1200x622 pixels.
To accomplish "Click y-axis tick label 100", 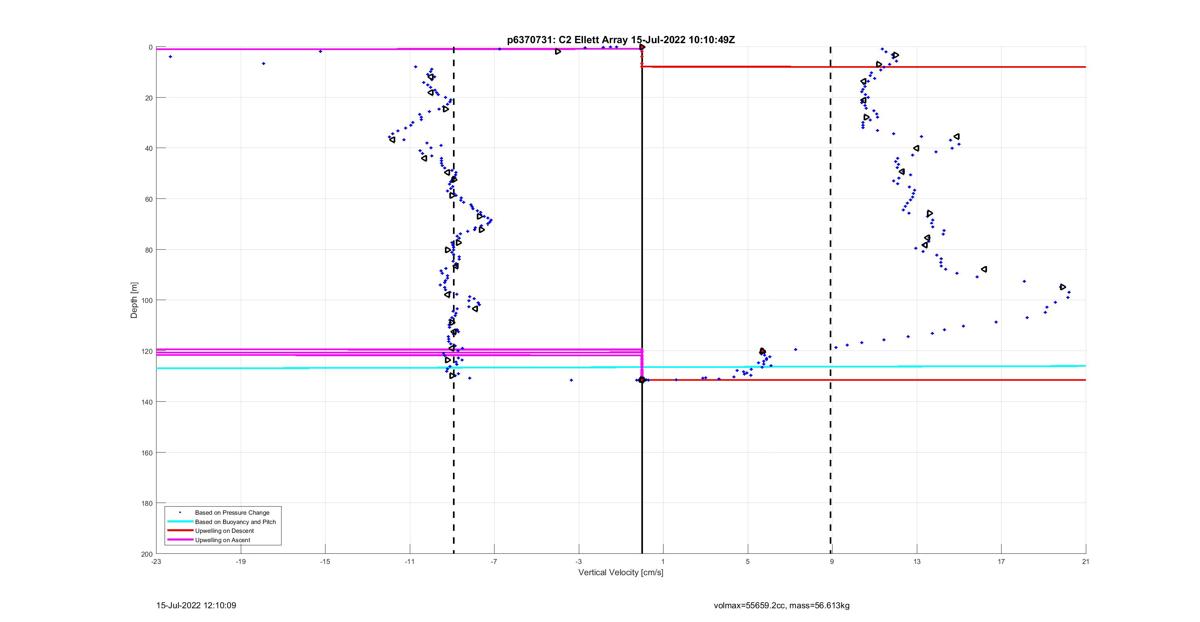I will point(147,300).
